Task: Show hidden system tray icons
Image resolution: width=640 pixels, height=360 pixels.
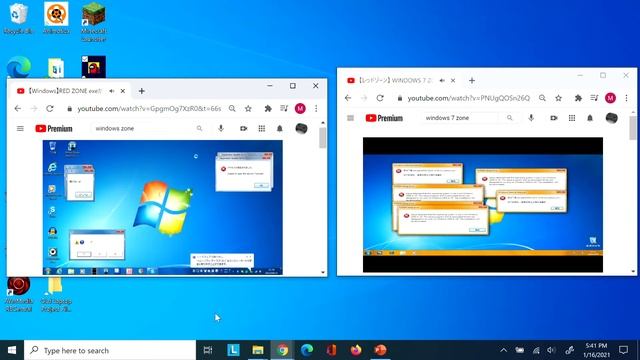Action: [x=504, y=350]
